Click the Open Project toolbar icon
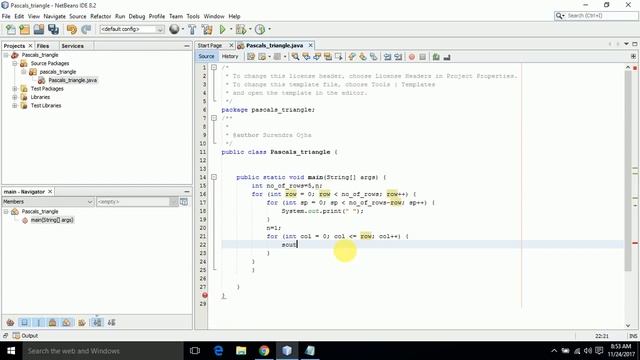The width and height of the screenshot is (640, 360). click(x=39, y=29)
